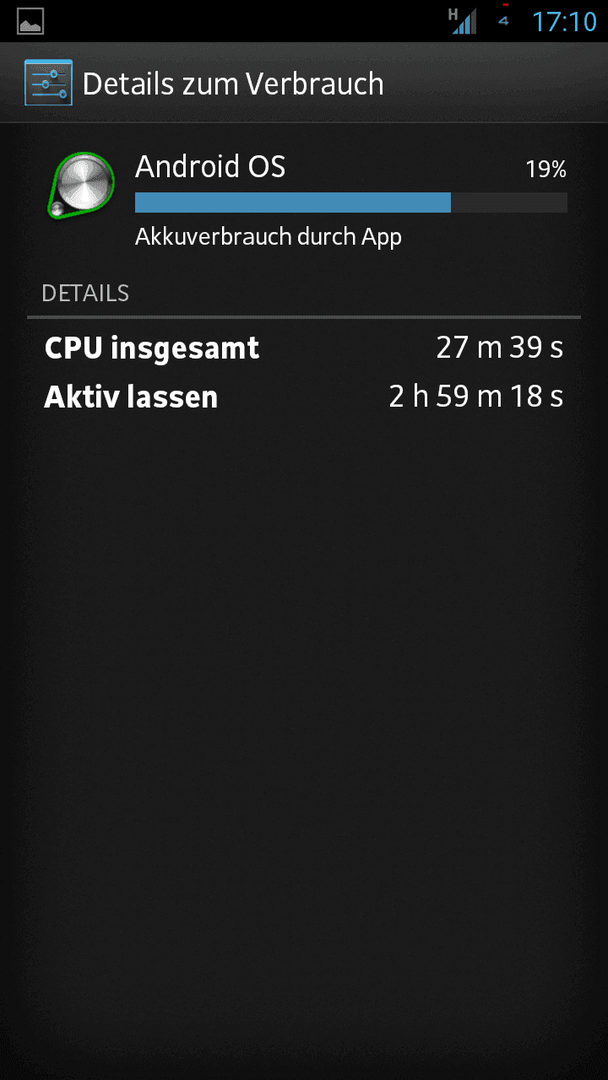Tap the 19% usage percentage
Screen dimensions: 608x1080
click(546, 169)
